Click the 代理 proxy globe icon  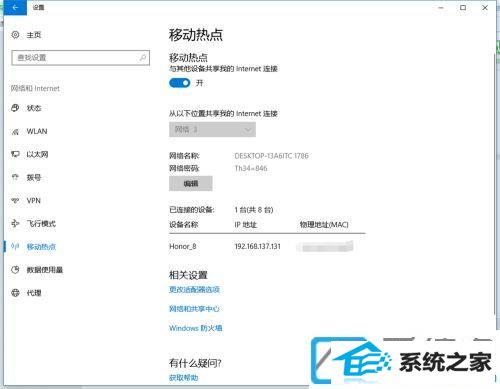coord(15,293)
